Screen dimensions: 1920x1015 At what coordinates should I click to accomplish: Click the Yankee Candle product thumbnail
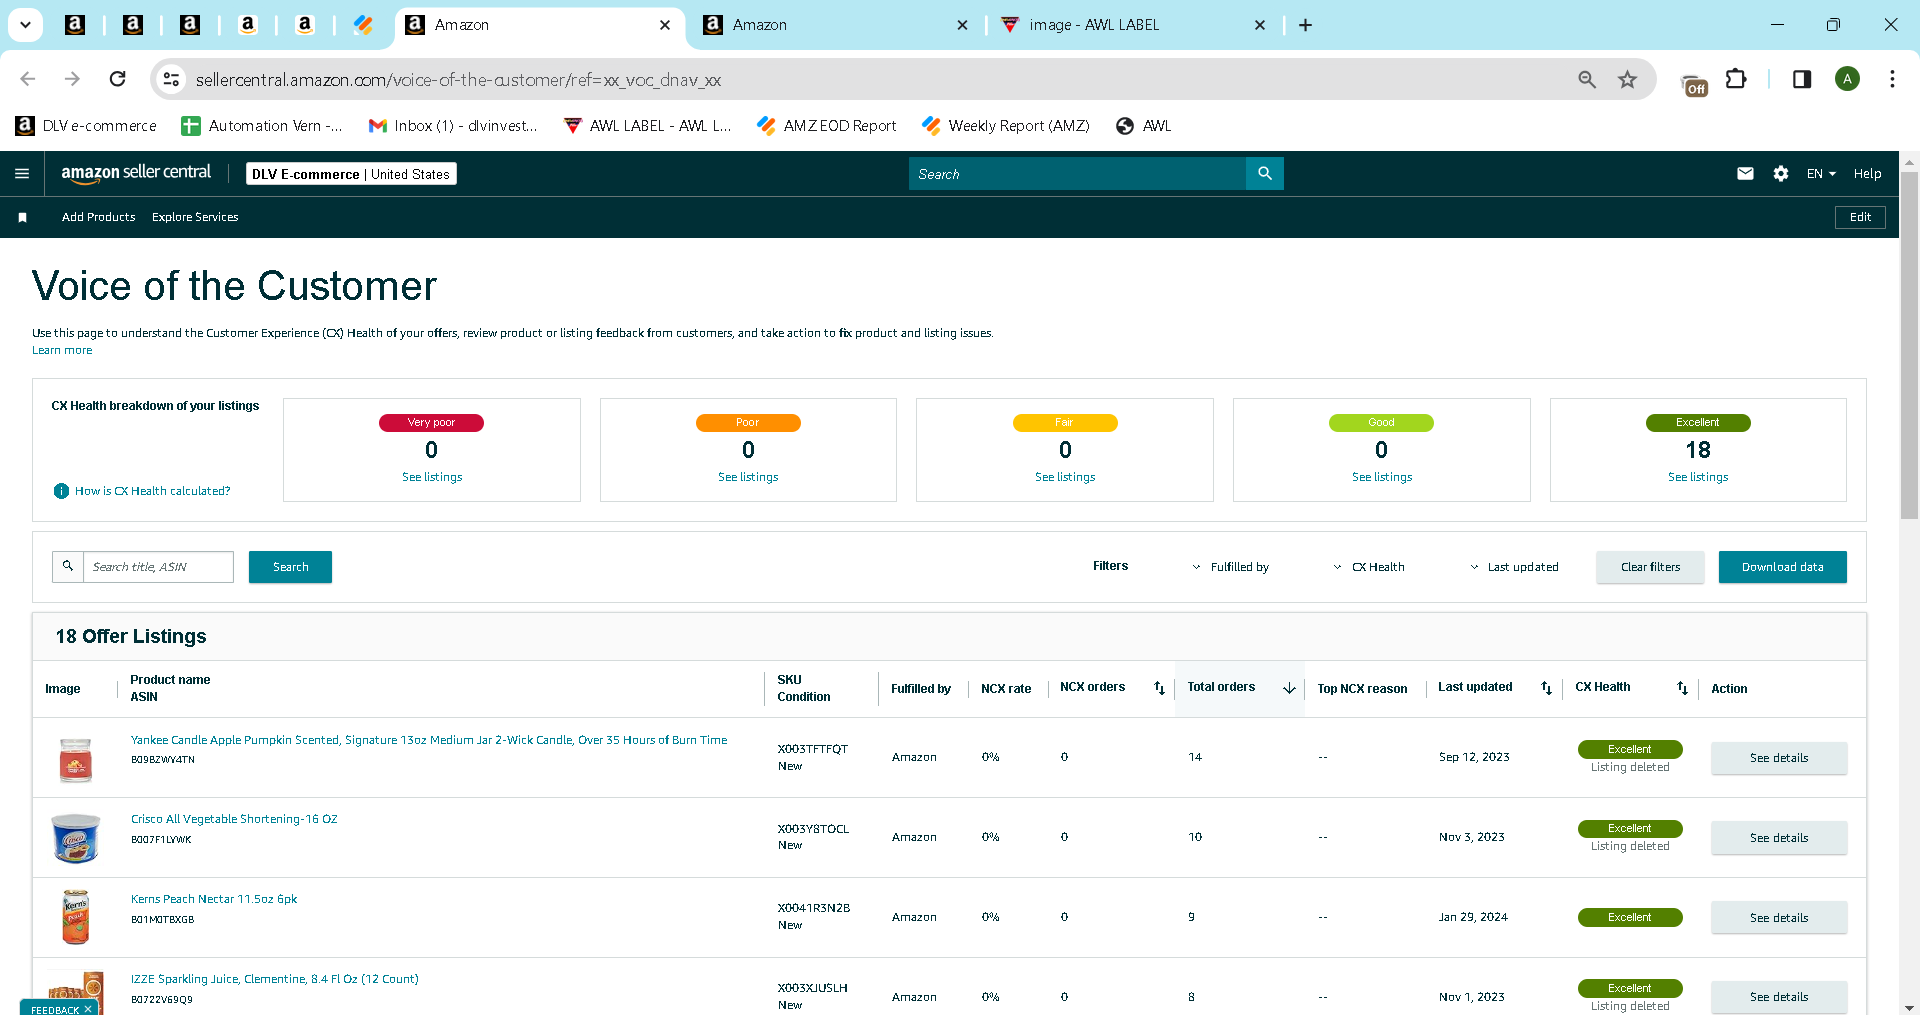point(76,758)
